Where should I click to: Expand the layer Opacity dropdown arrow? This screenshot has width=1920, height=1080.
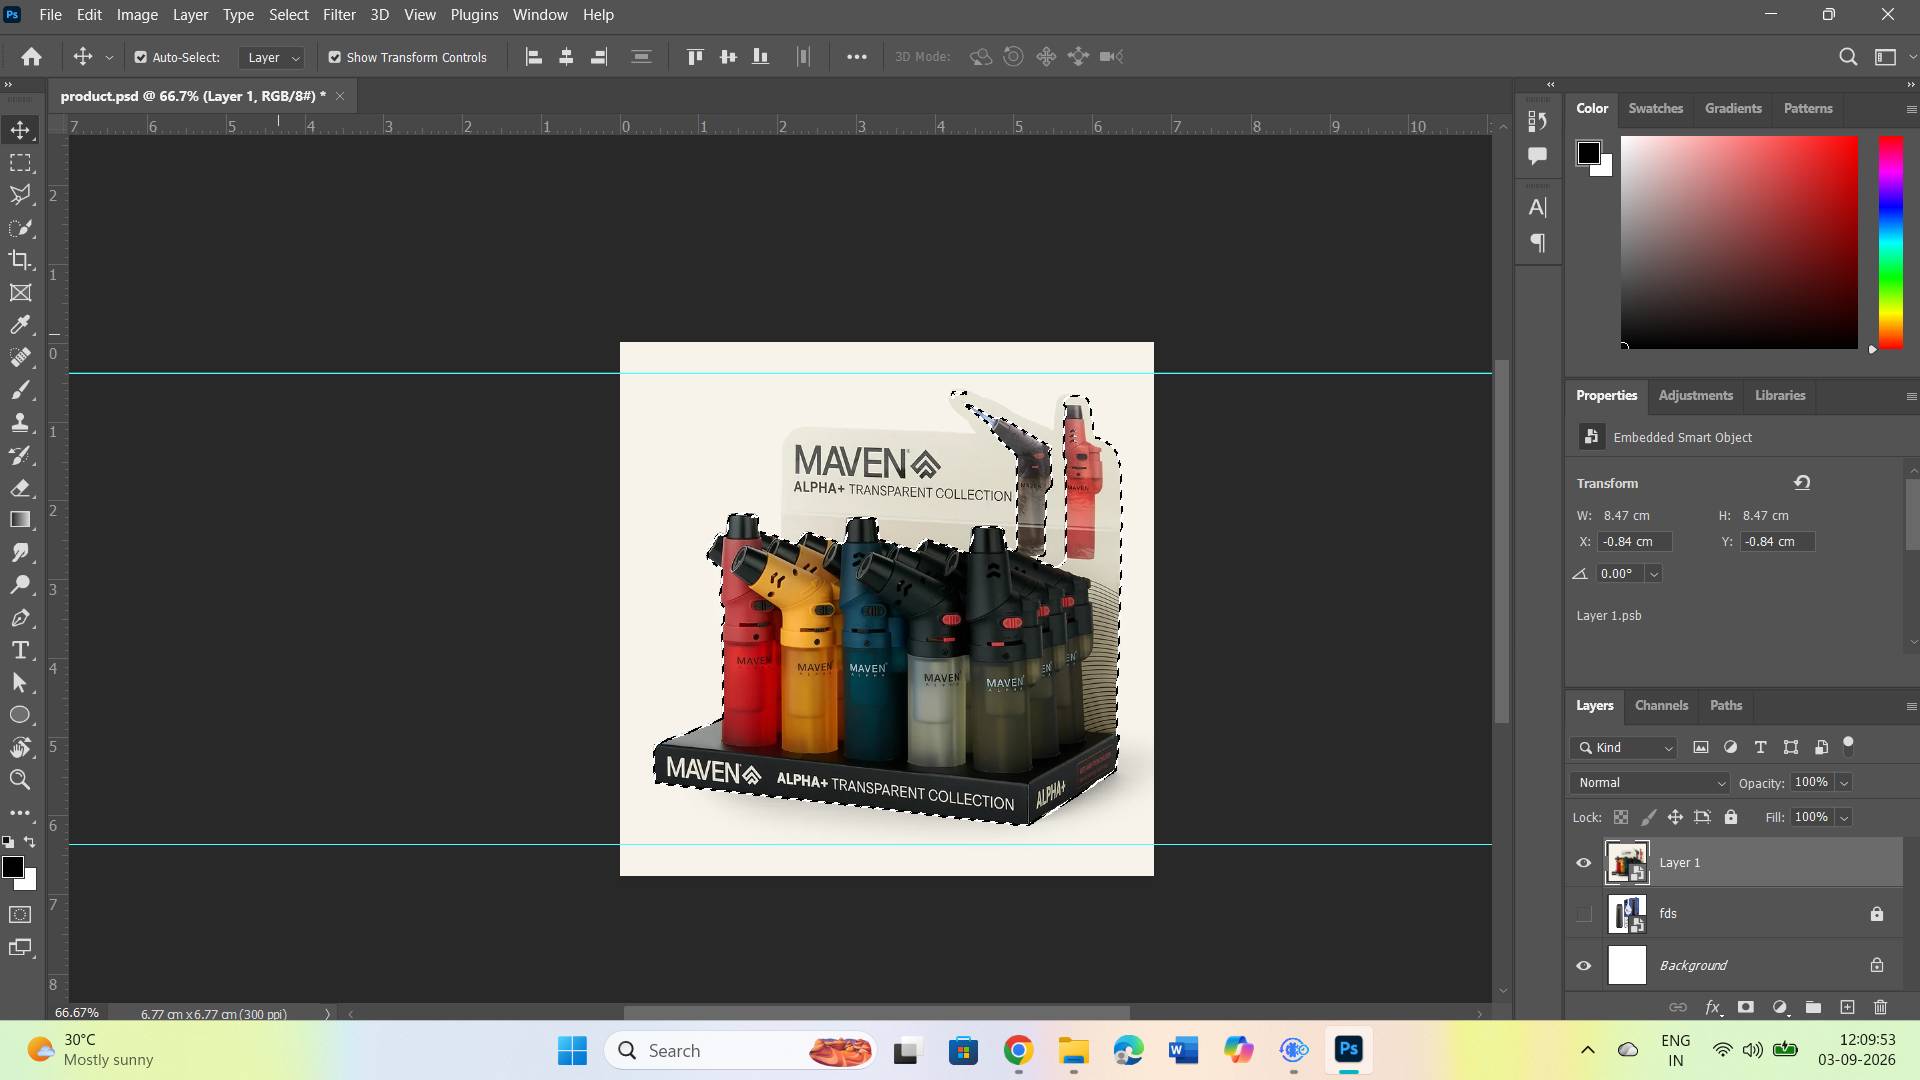pos(1844,783)
